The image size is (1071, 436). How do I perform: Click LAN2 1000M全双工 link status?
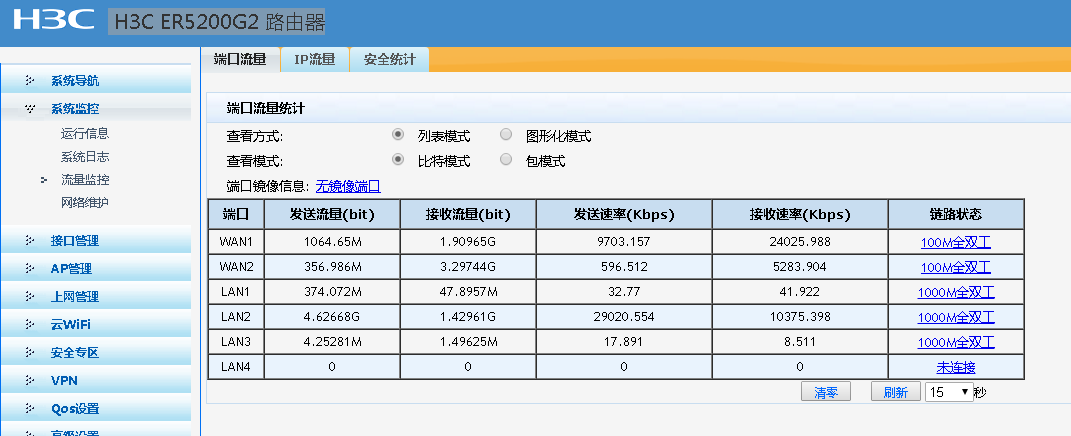pyautogui.click(x=956, y=317)
